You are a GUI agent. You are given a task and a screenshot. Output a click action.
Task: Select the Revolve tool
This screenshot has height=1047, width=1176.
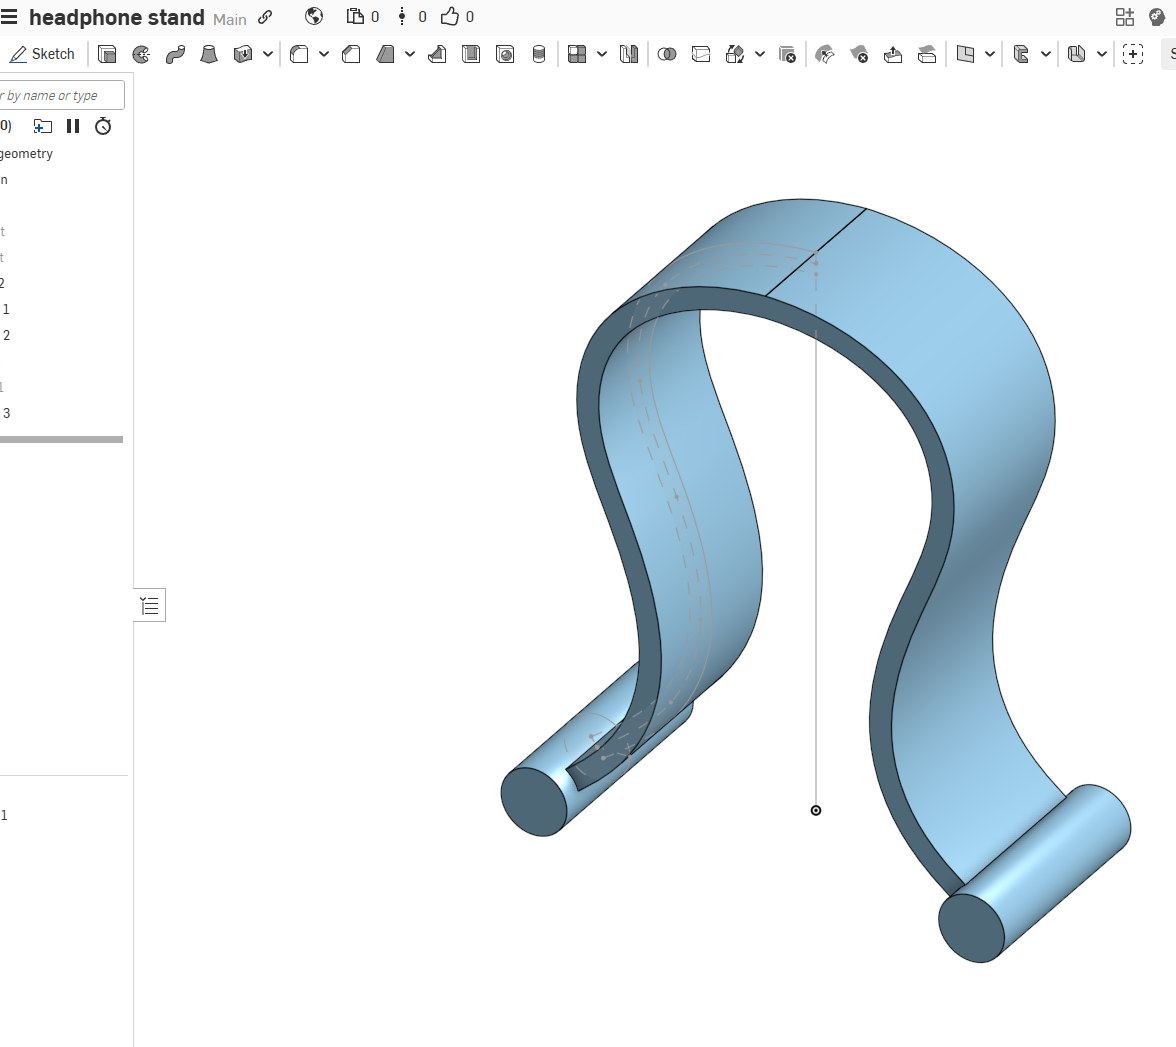click(141, 54)
